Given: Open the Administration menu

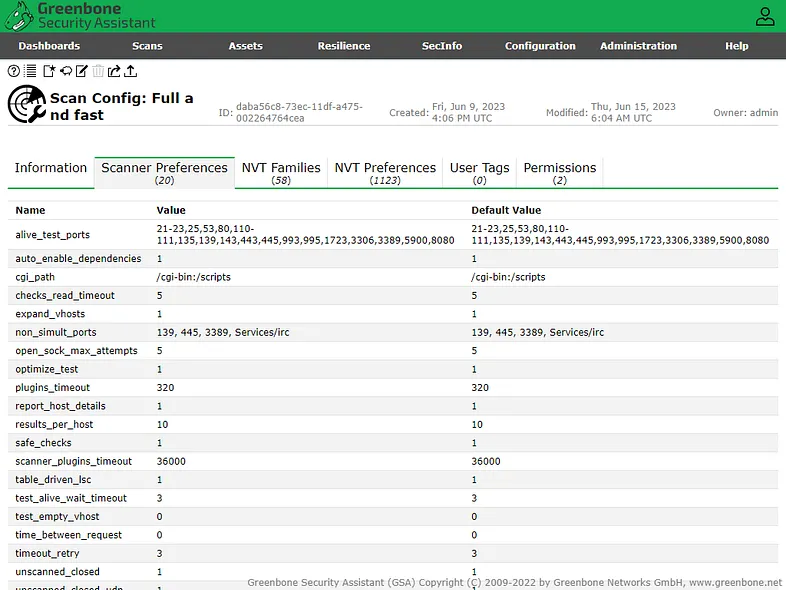Looking at the screenshot, I should [x=639, y=46].
